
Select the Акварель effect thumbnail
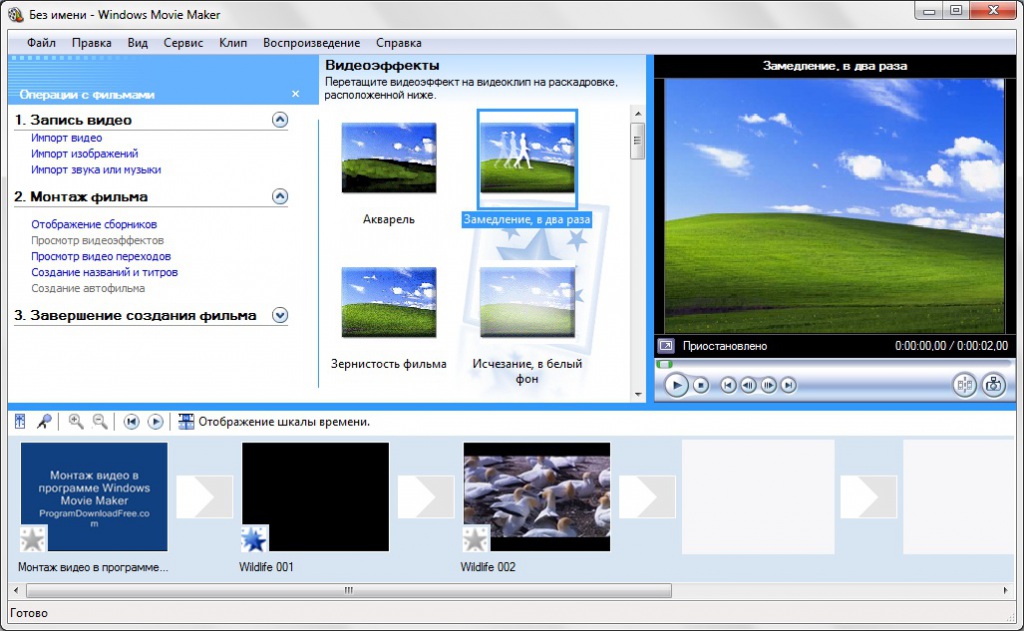click(389, 157)
